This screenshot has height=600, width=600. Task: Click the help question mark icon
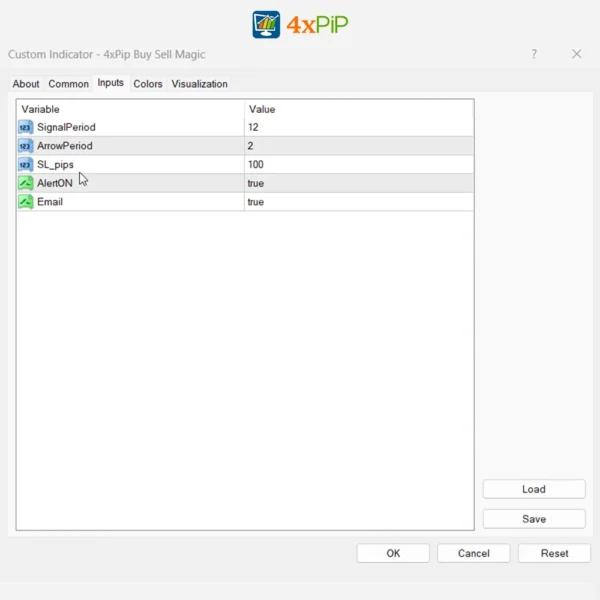(x=534, y=54)
